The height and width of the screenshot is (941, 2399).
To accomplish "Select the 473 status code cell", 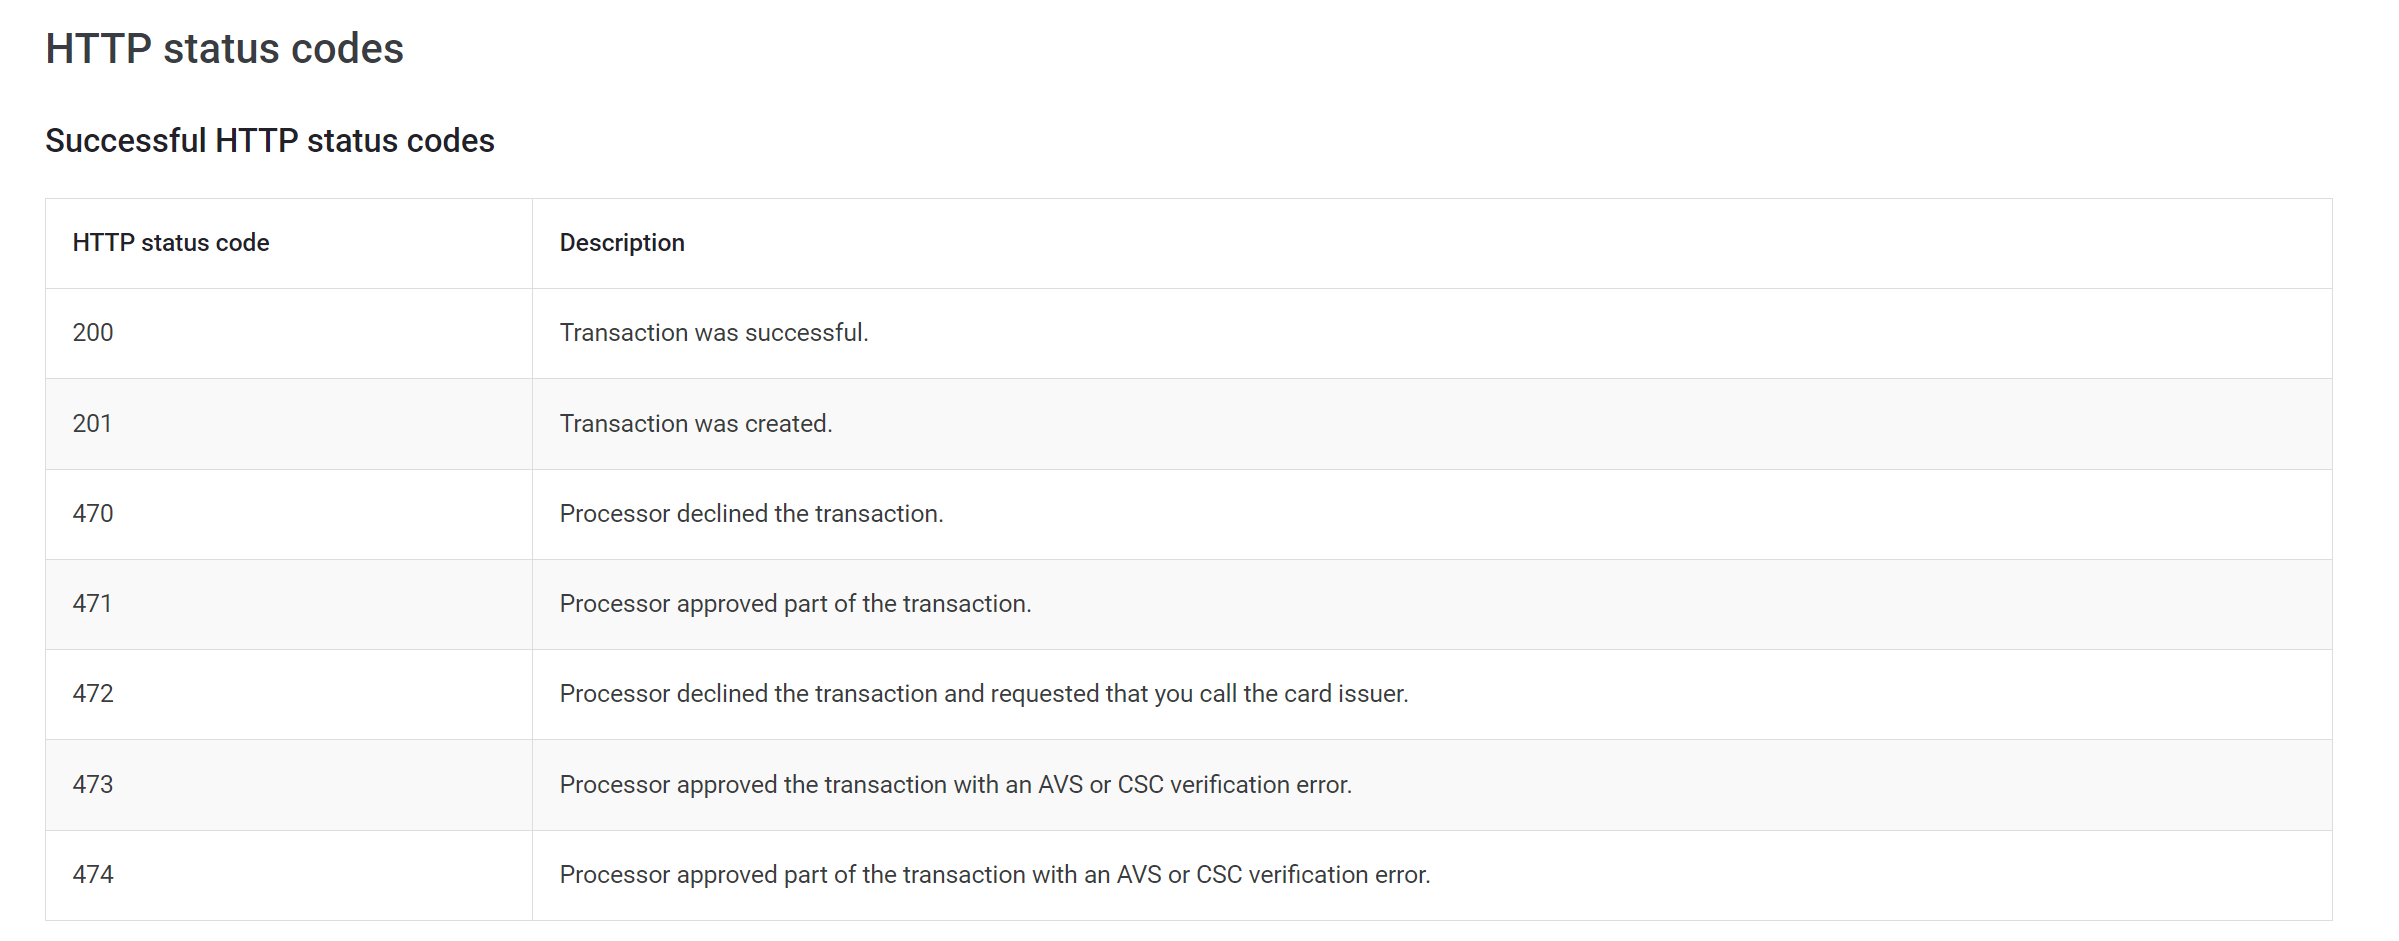I will 93,785.
